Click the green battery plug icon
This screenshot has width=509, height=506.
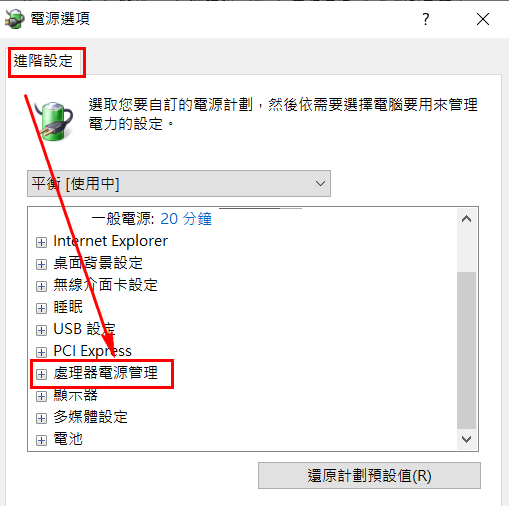55,121
